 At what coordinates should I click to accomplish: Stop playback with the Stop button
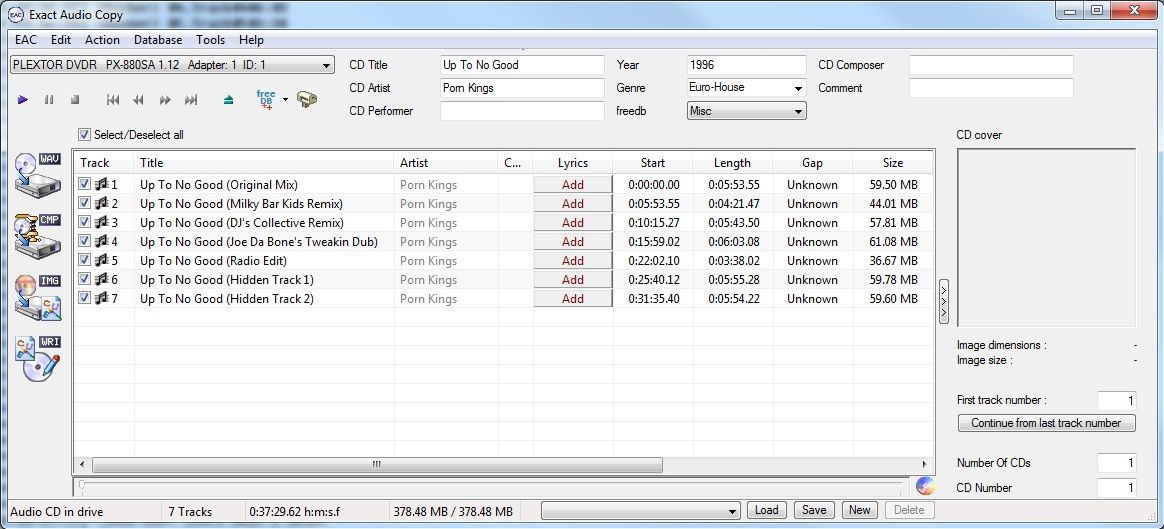[75, 99]
